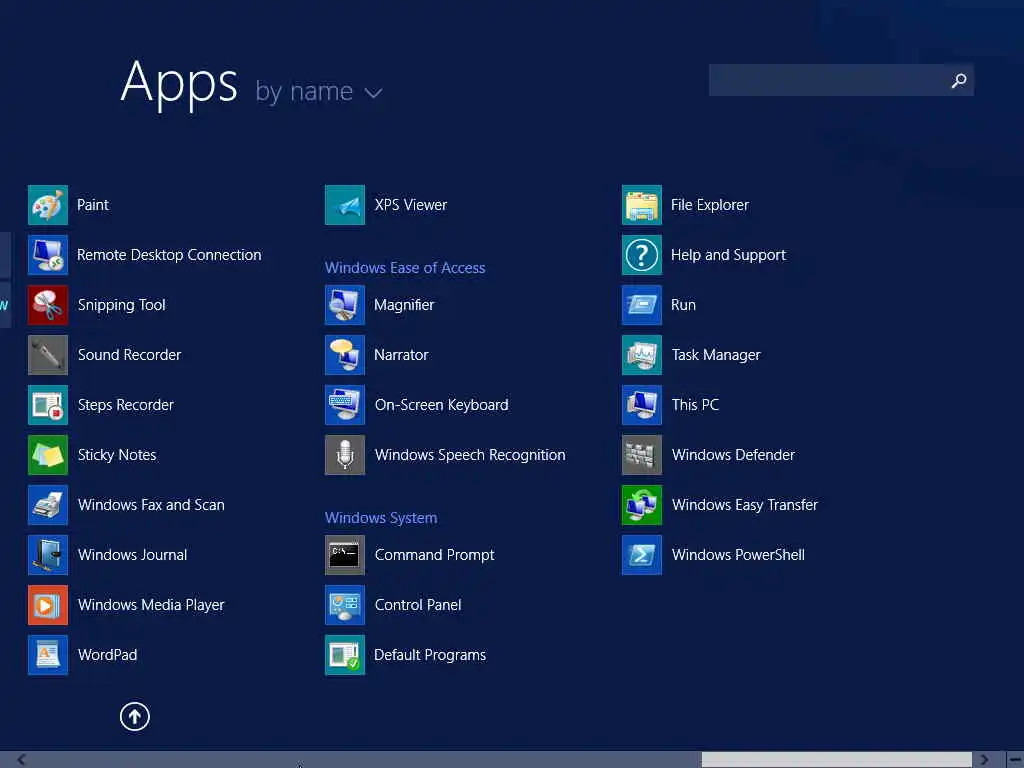Open the Snipping Tool icon
The width and height of the screenshot is (1024, 768).
tap(48, 305)
